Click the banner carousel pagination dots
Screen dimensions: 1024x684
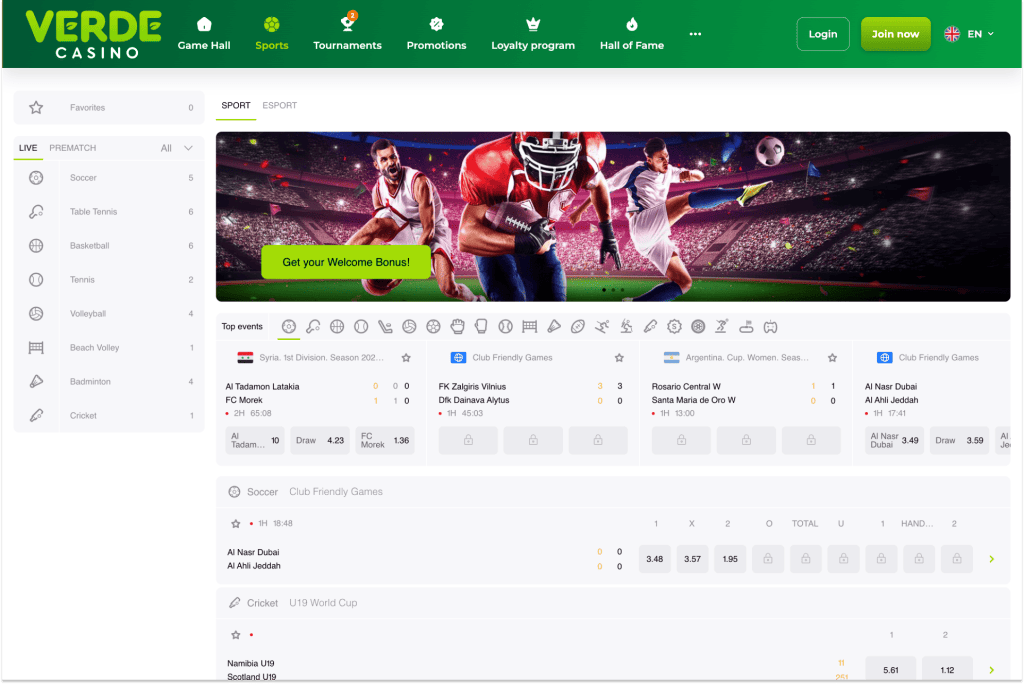(613, 289)
